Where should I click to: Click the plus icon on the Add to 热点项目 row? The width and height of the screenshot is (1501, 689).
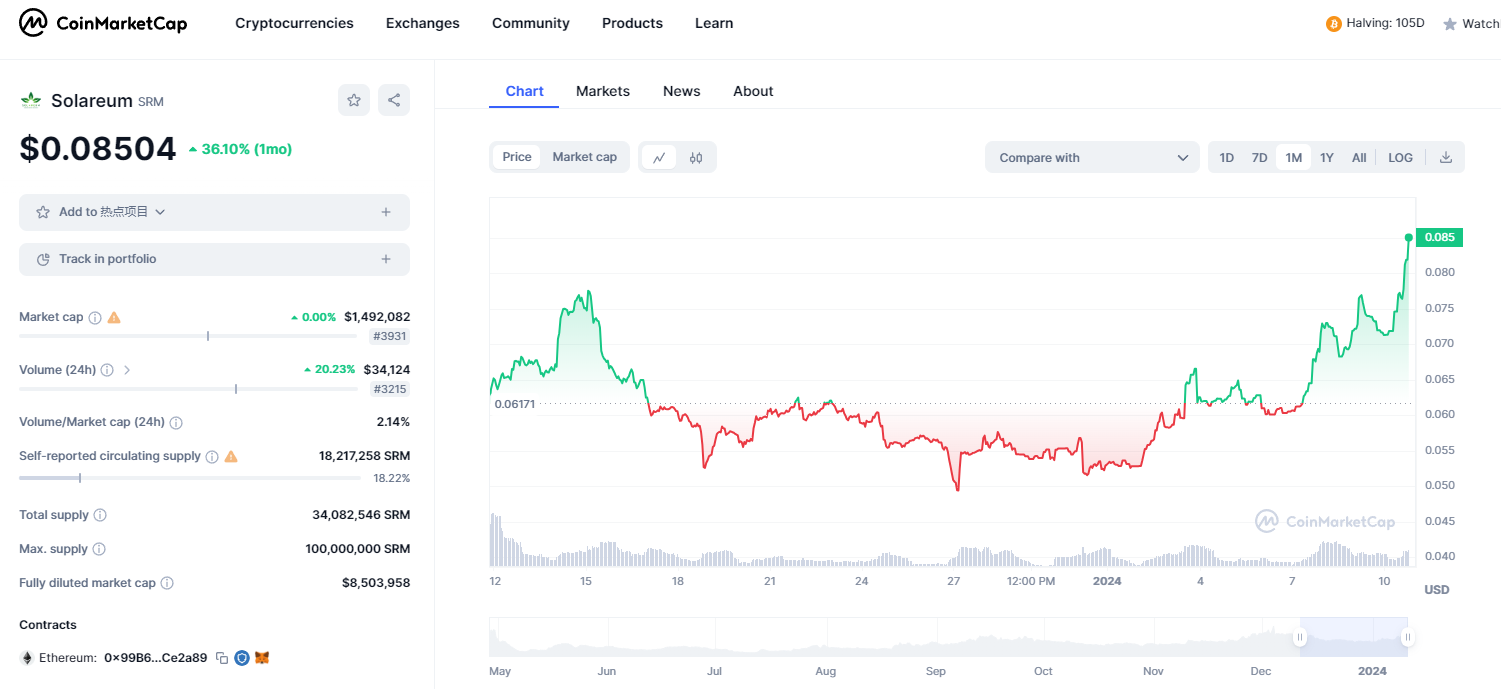(x=386, y=212)
